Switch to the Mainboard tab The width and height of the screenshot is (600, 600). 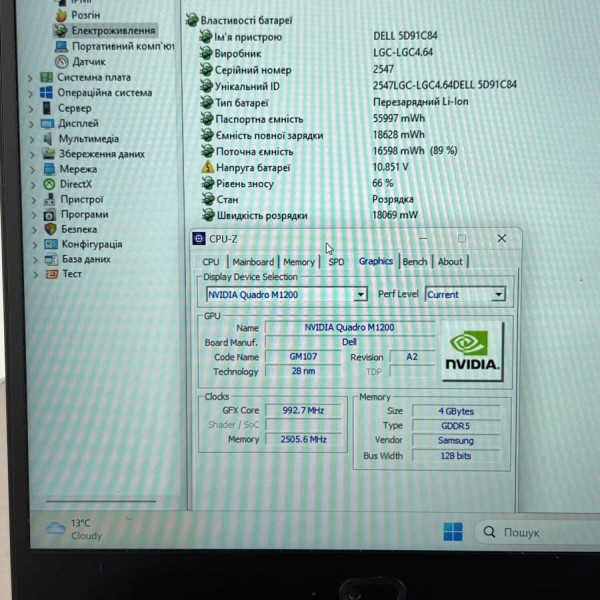pos(253,262)
